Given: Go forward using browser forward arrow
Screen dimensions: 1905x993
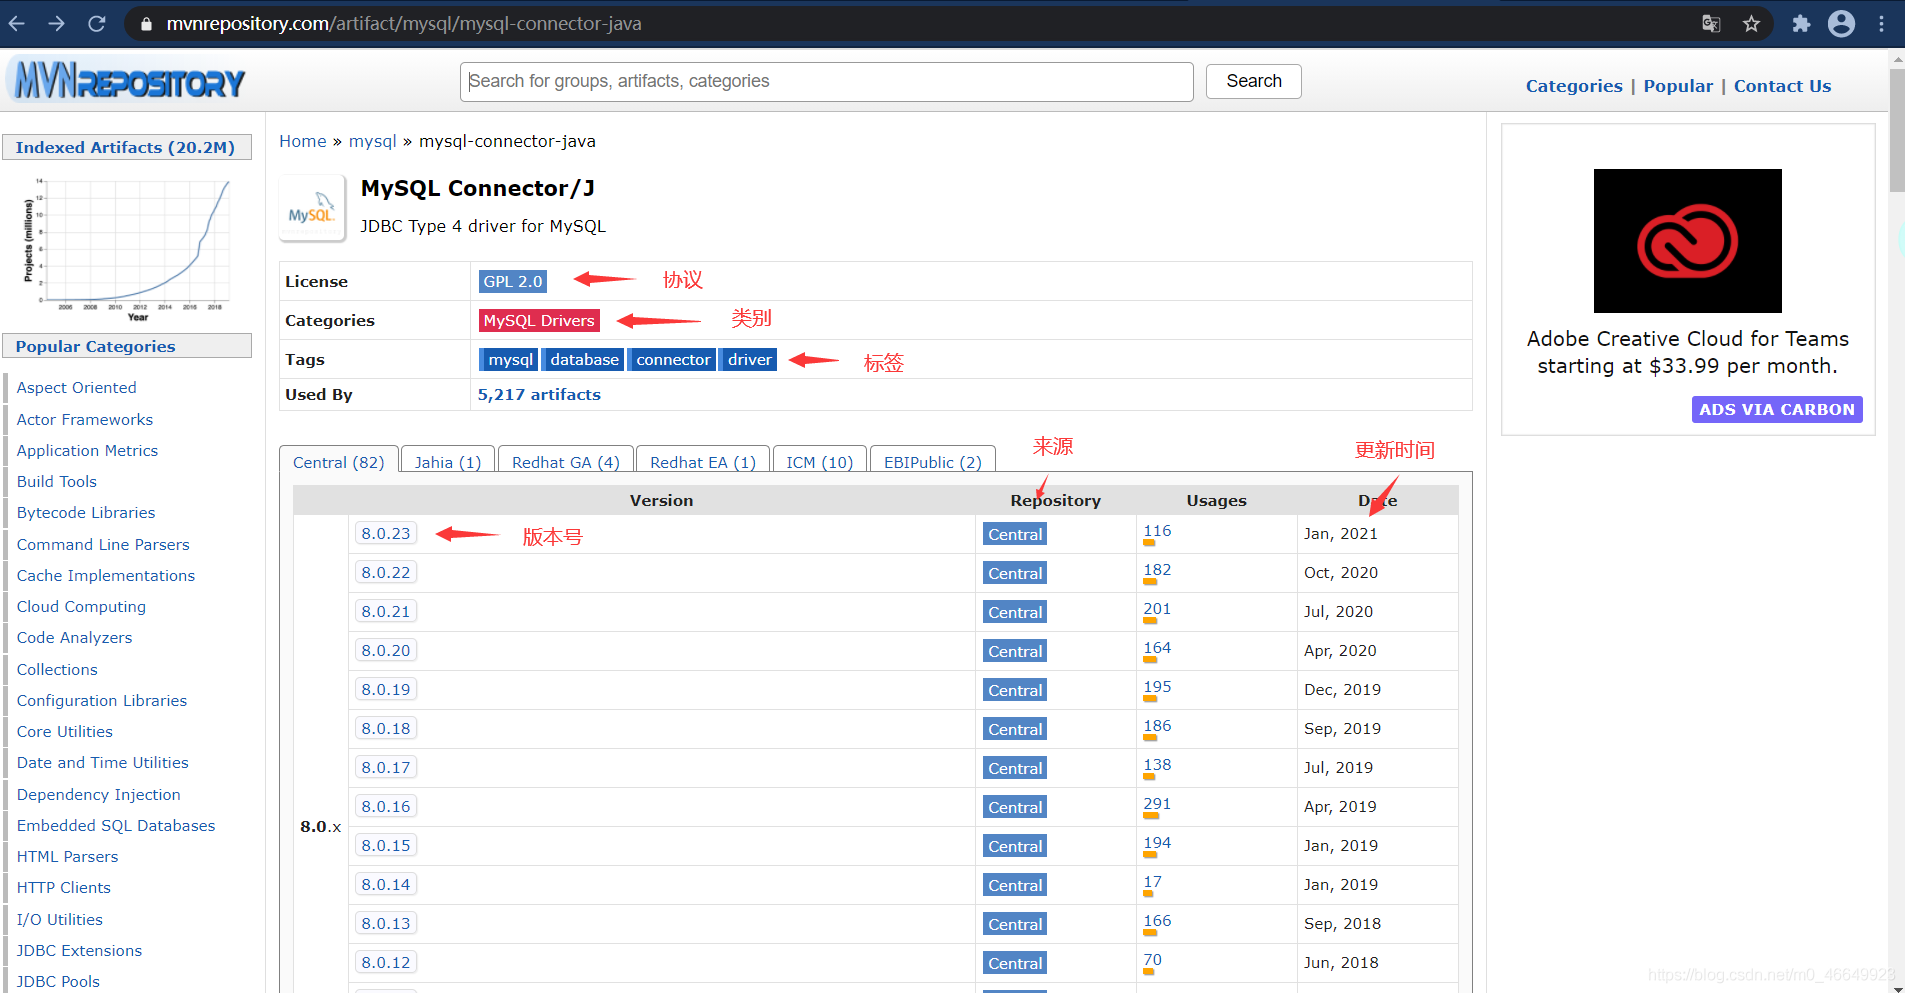Looking at the screenshot, I should 56,23.
